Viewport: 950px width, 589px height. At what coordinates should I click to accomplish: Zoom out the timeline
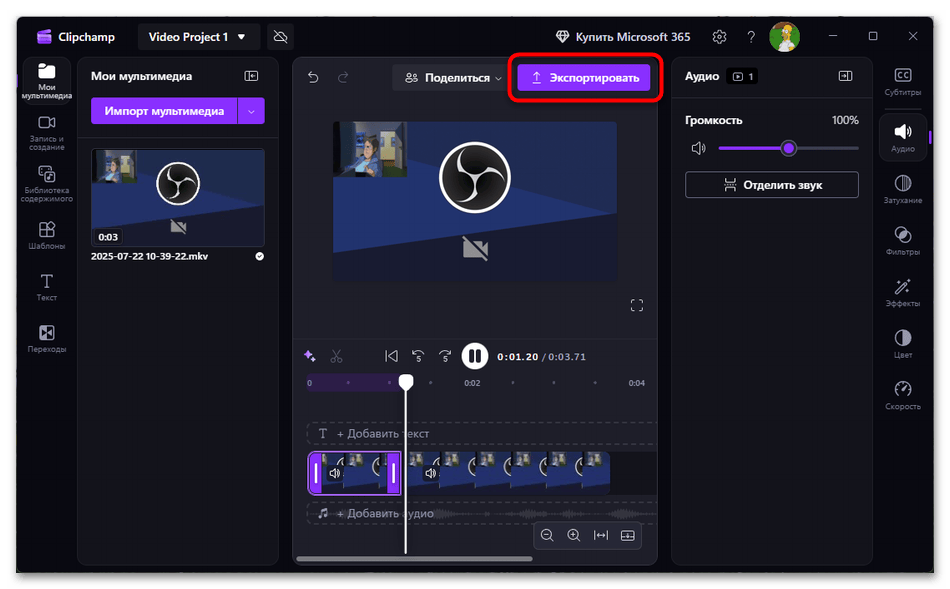pyautogui.click(x=547, y=536)
